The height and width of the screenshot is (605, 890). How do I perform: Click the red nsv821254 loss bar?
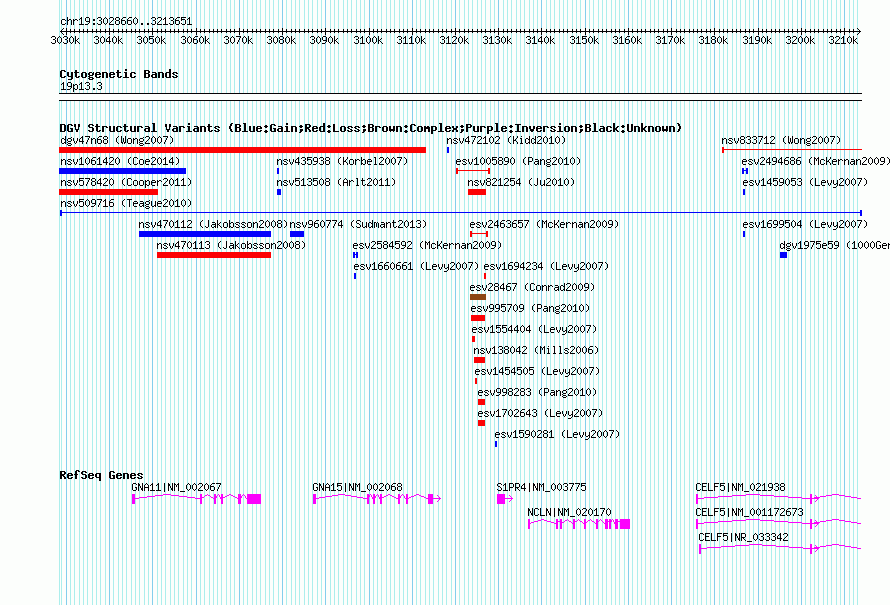(477, 192)
